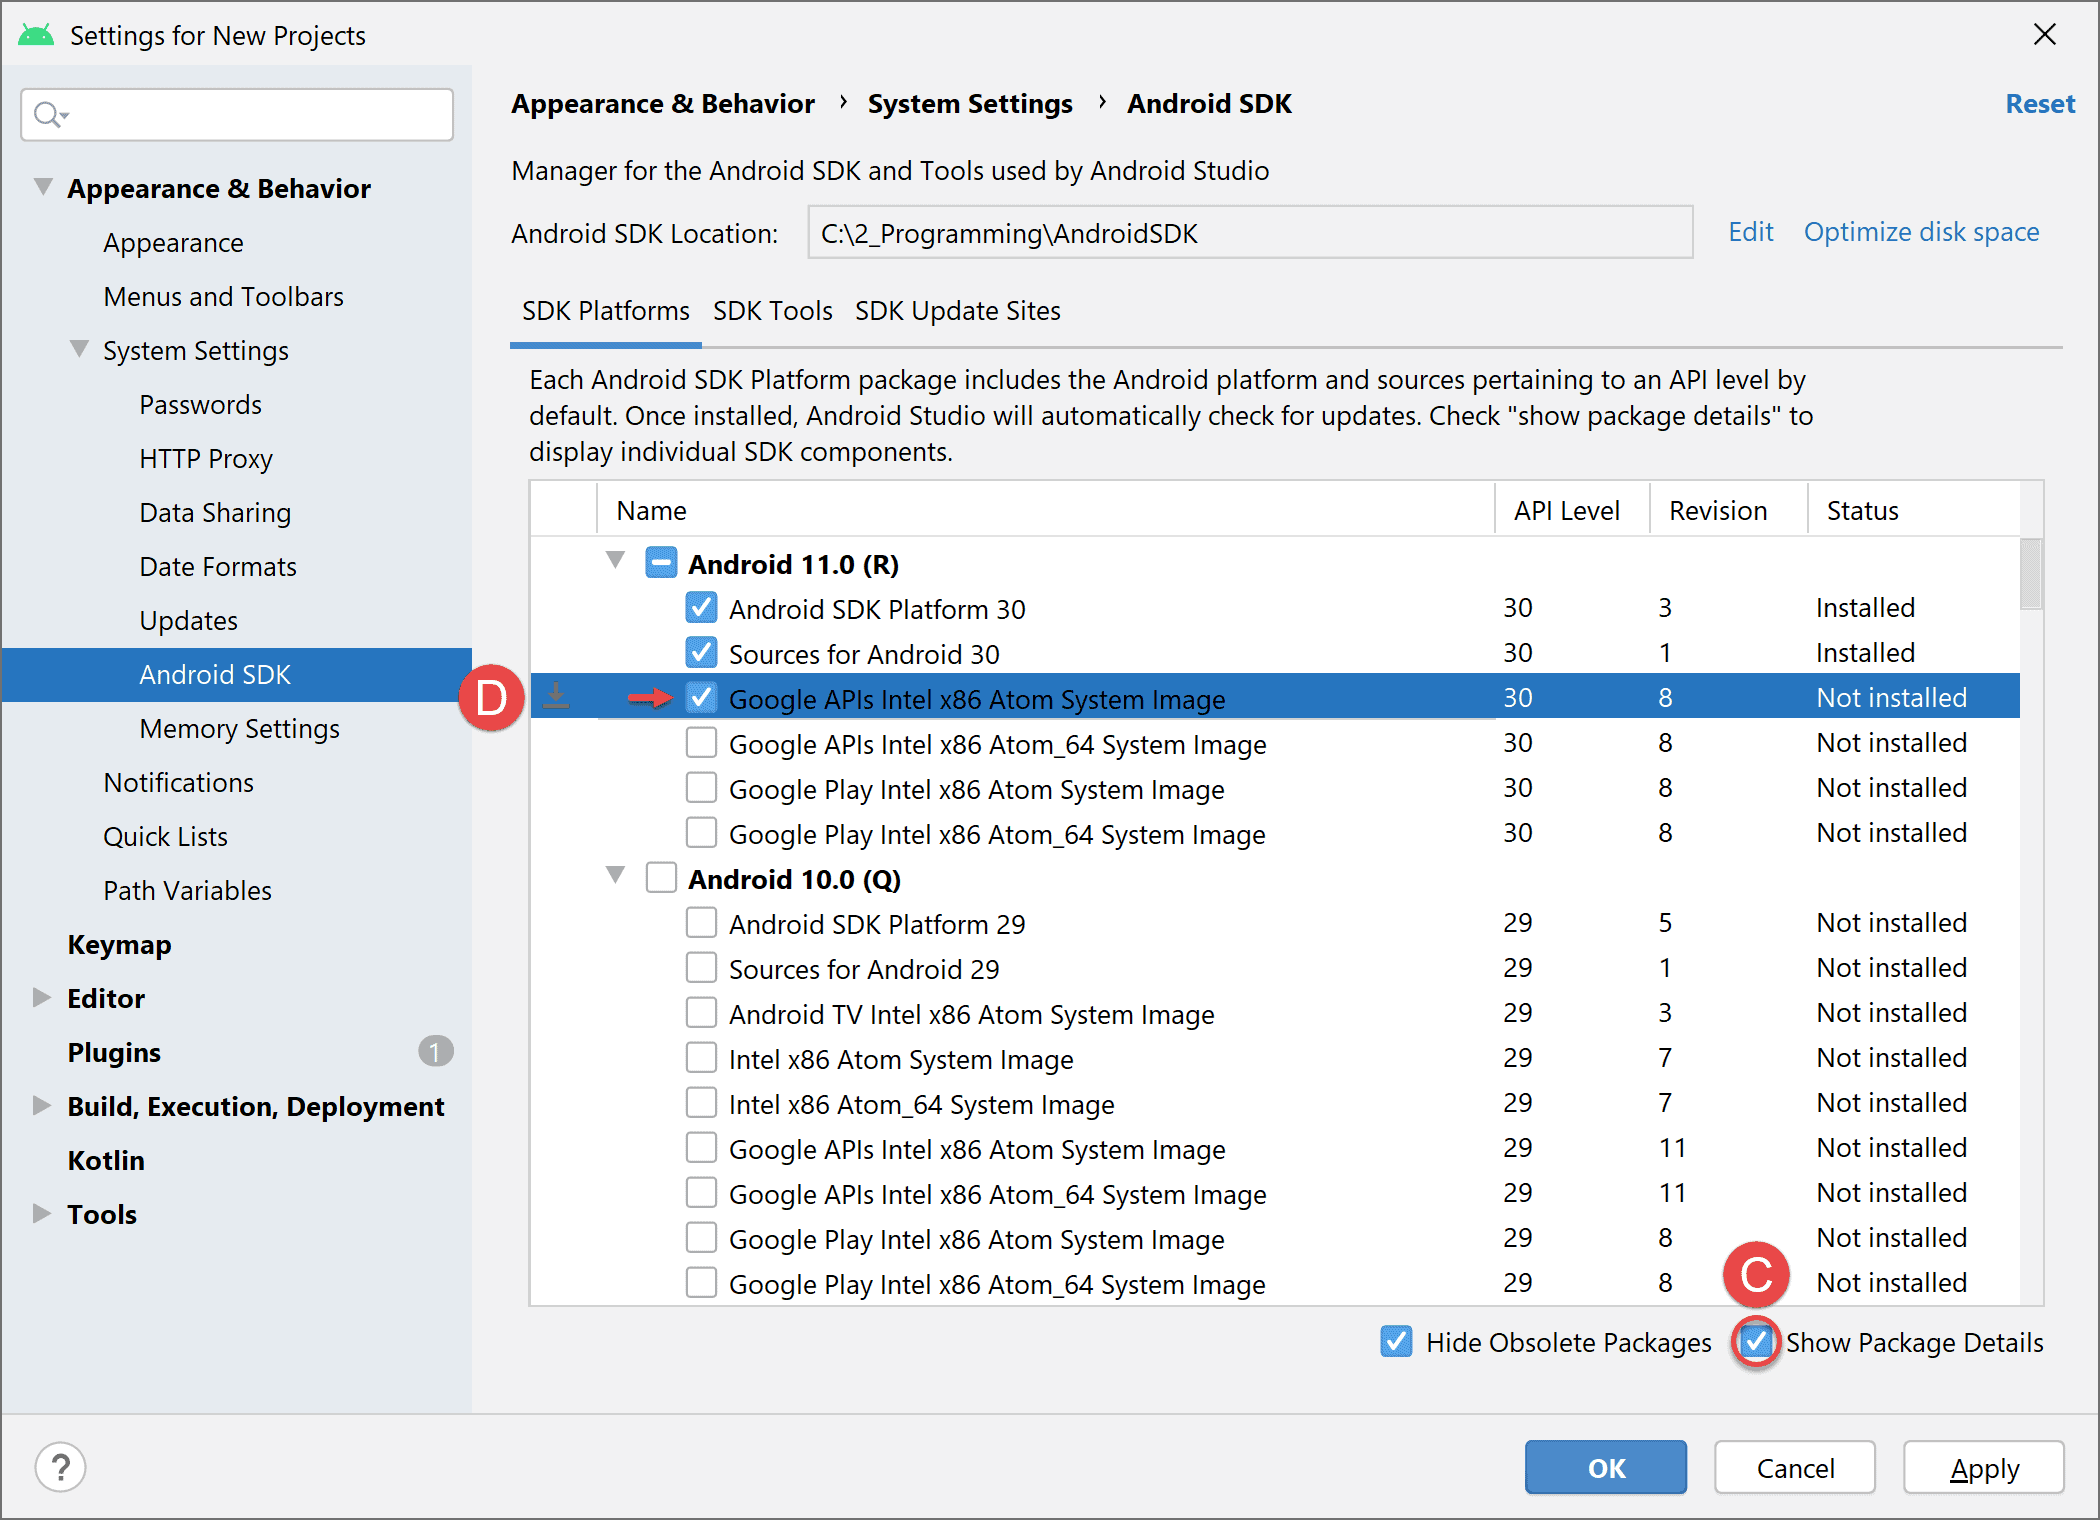This screenshot has width=2100, height=1520.
Task: Click Cancel button
Action: 1795,1467
